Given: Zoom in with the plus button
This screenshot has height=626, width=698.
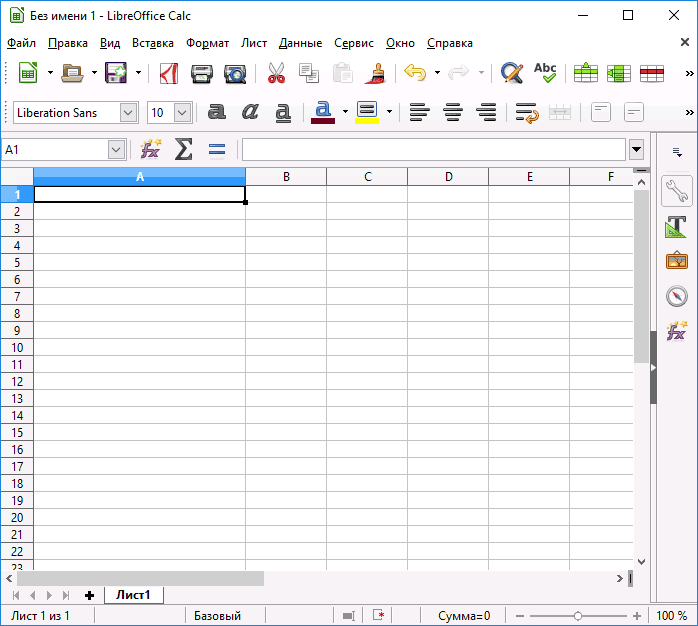Looking at the screenshot, I should [x=637, y=616].
